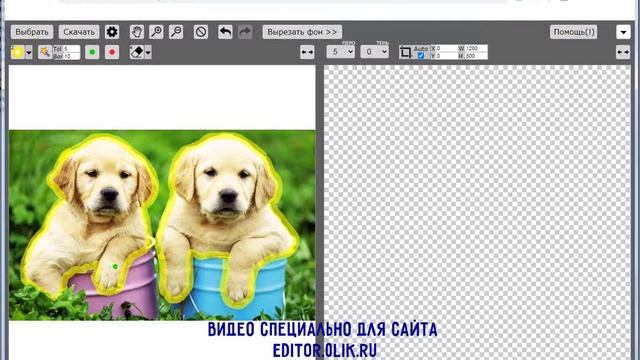Redo with the right arrow icon
Screen dimensions: 640x360
245,32
